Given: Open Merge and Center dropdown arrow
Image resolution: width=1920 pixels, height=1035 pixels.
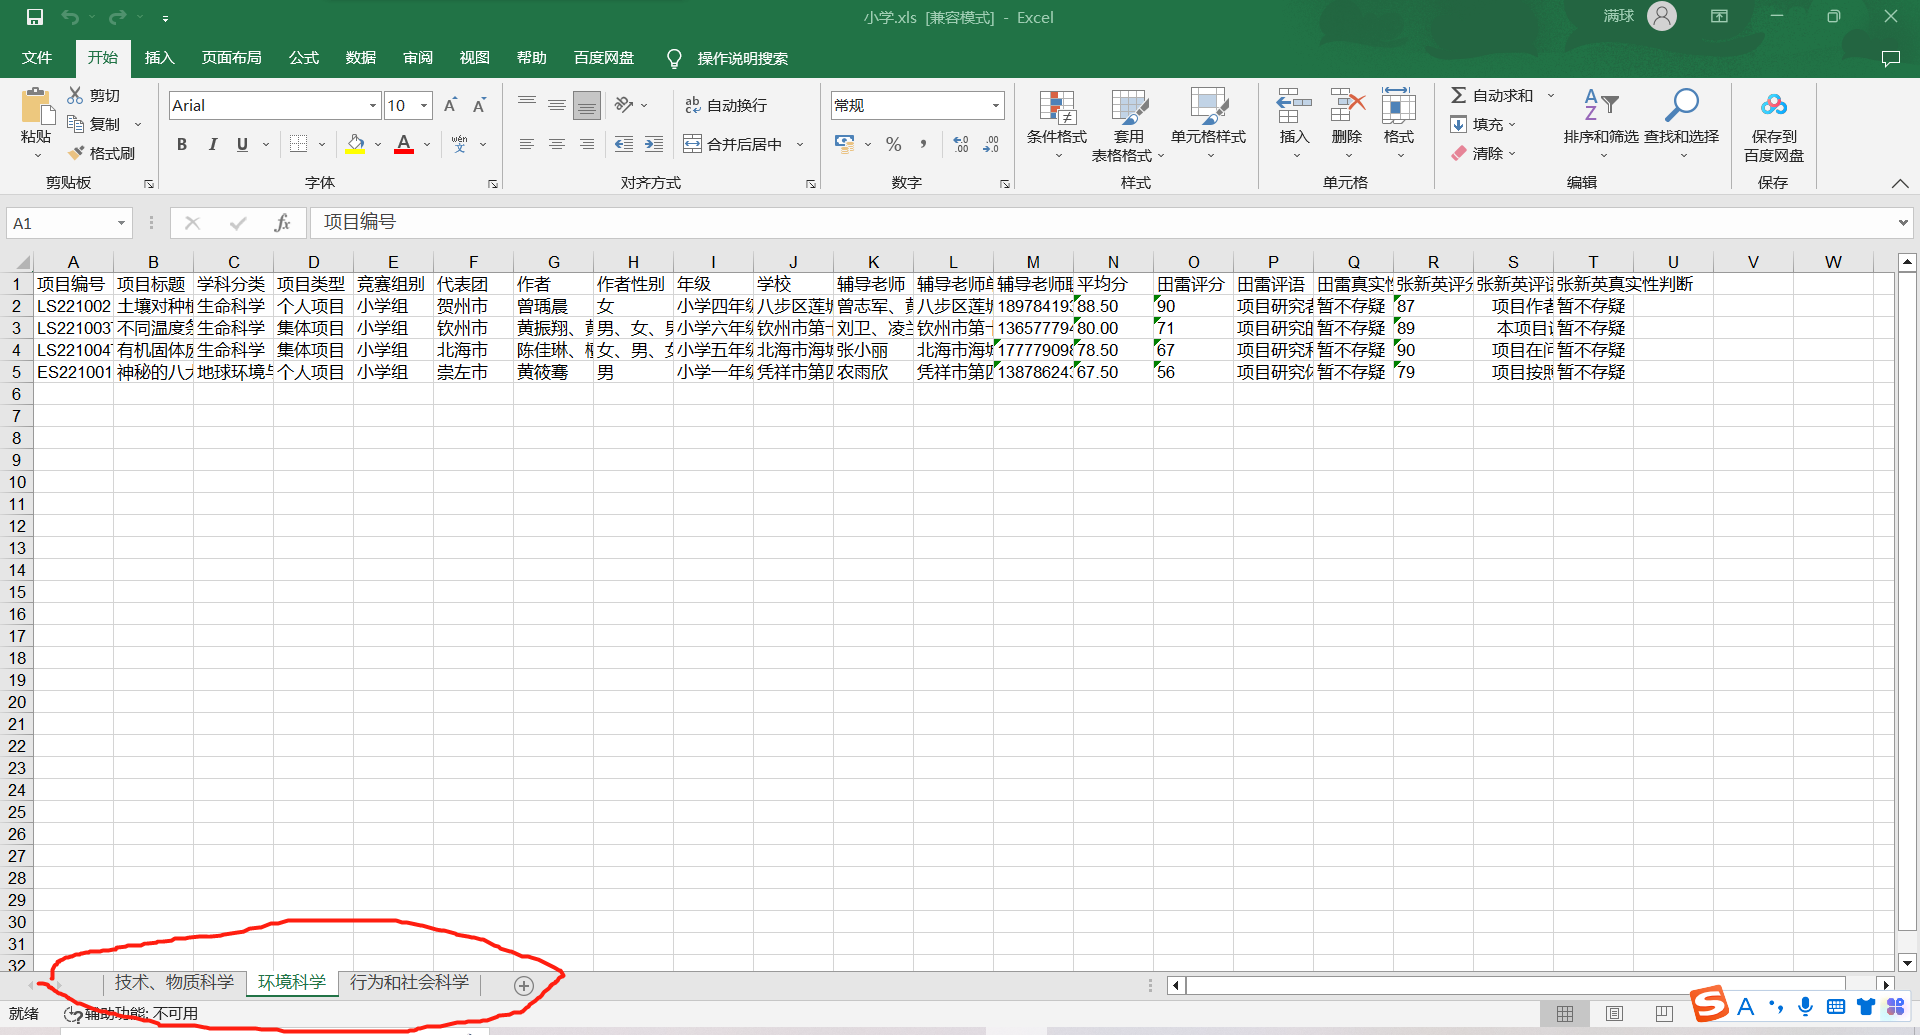Looking at the screenshot, I should coord(800,144).
